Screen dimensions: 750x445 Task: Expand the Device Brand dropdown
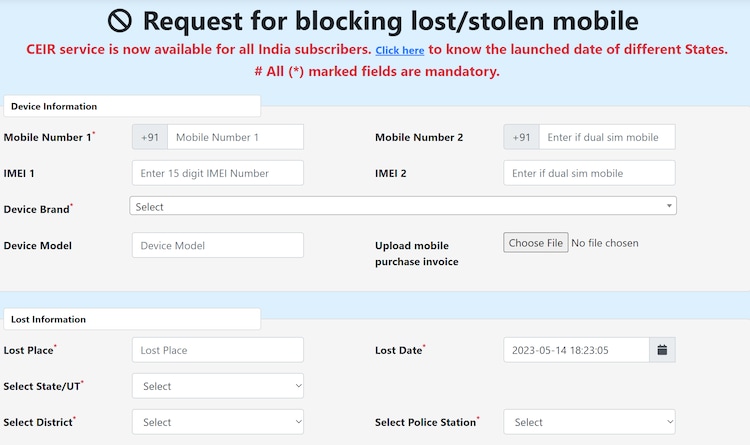(403, 206)
